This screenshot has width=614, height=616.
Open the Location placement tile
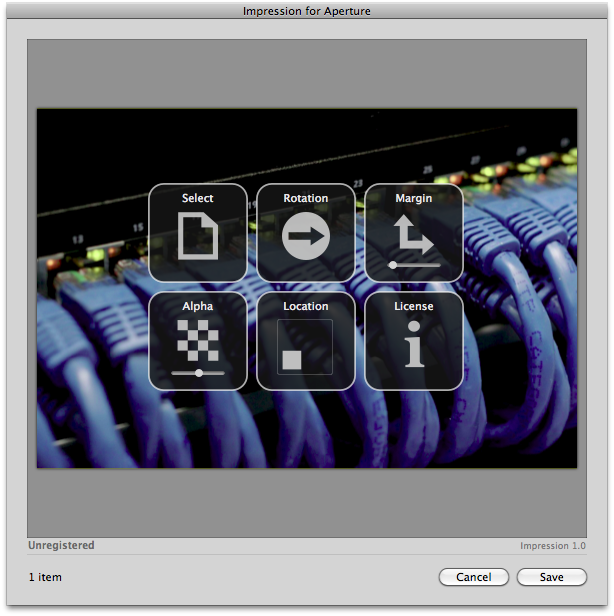tap(306, 341)
